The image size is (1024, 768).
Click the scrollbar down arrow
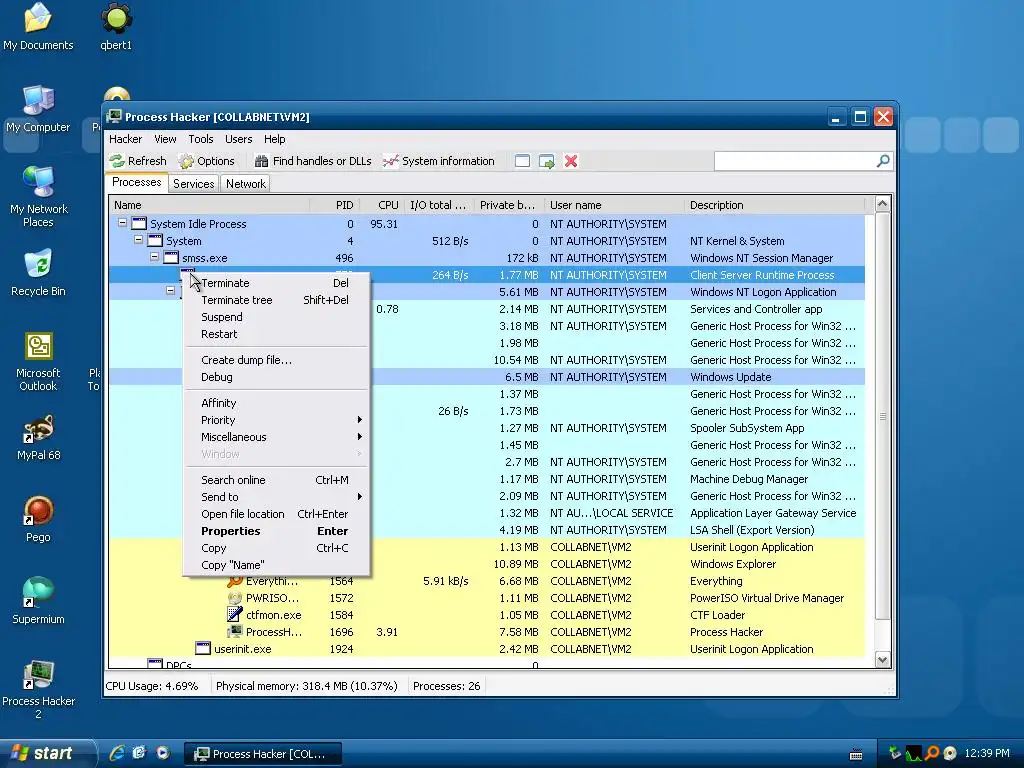coord(882,660)
